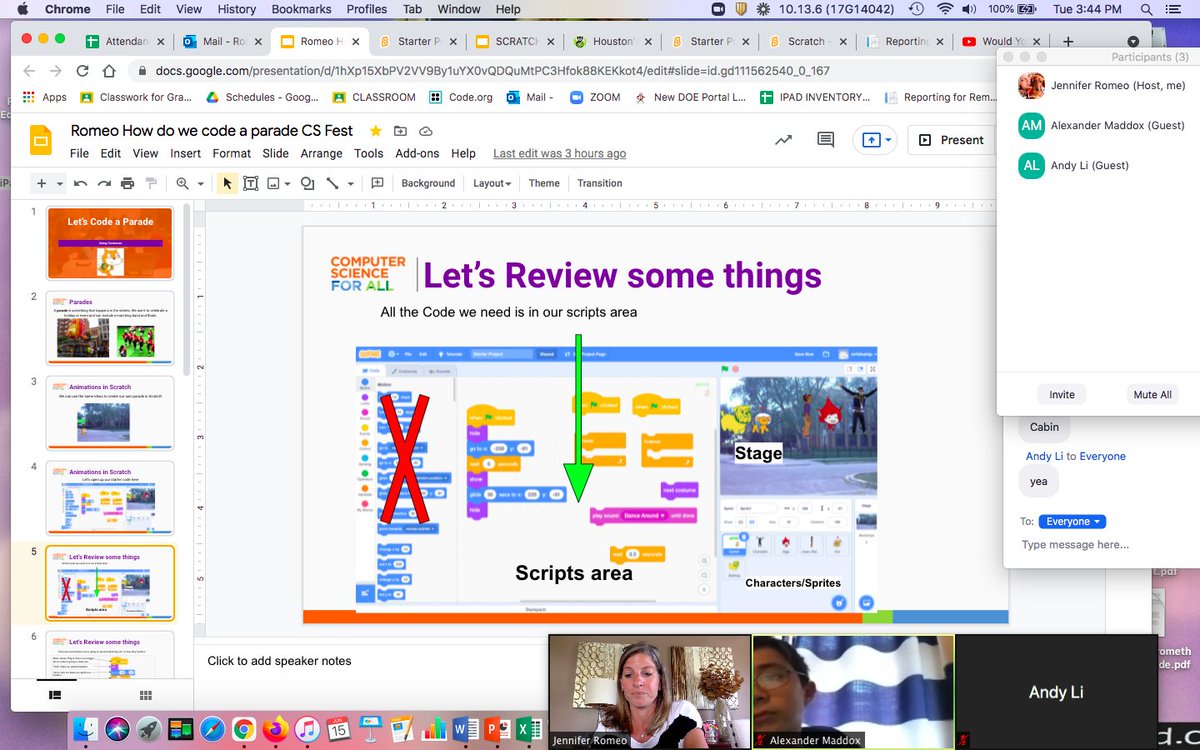Click the Wi-Fi icon in menu bar
1200x750 pixels.
point(945,9)
